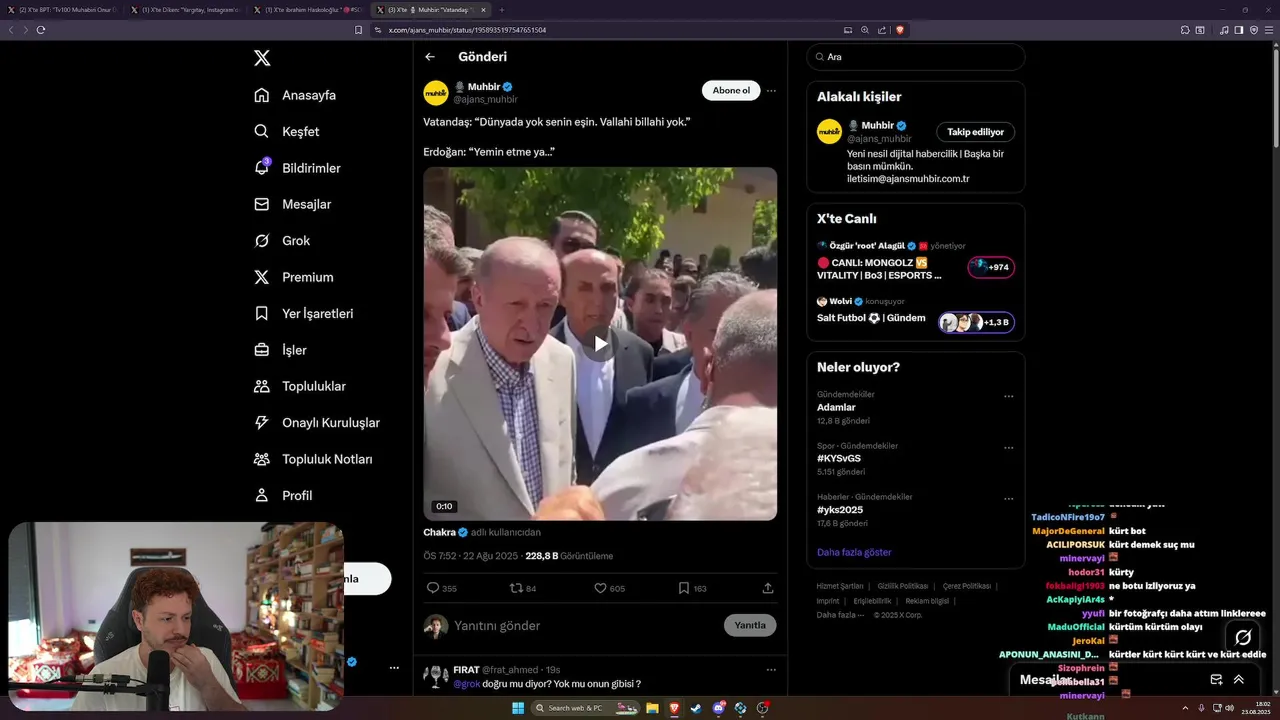Open more options for #yks2025 trend

point(1008,498)
